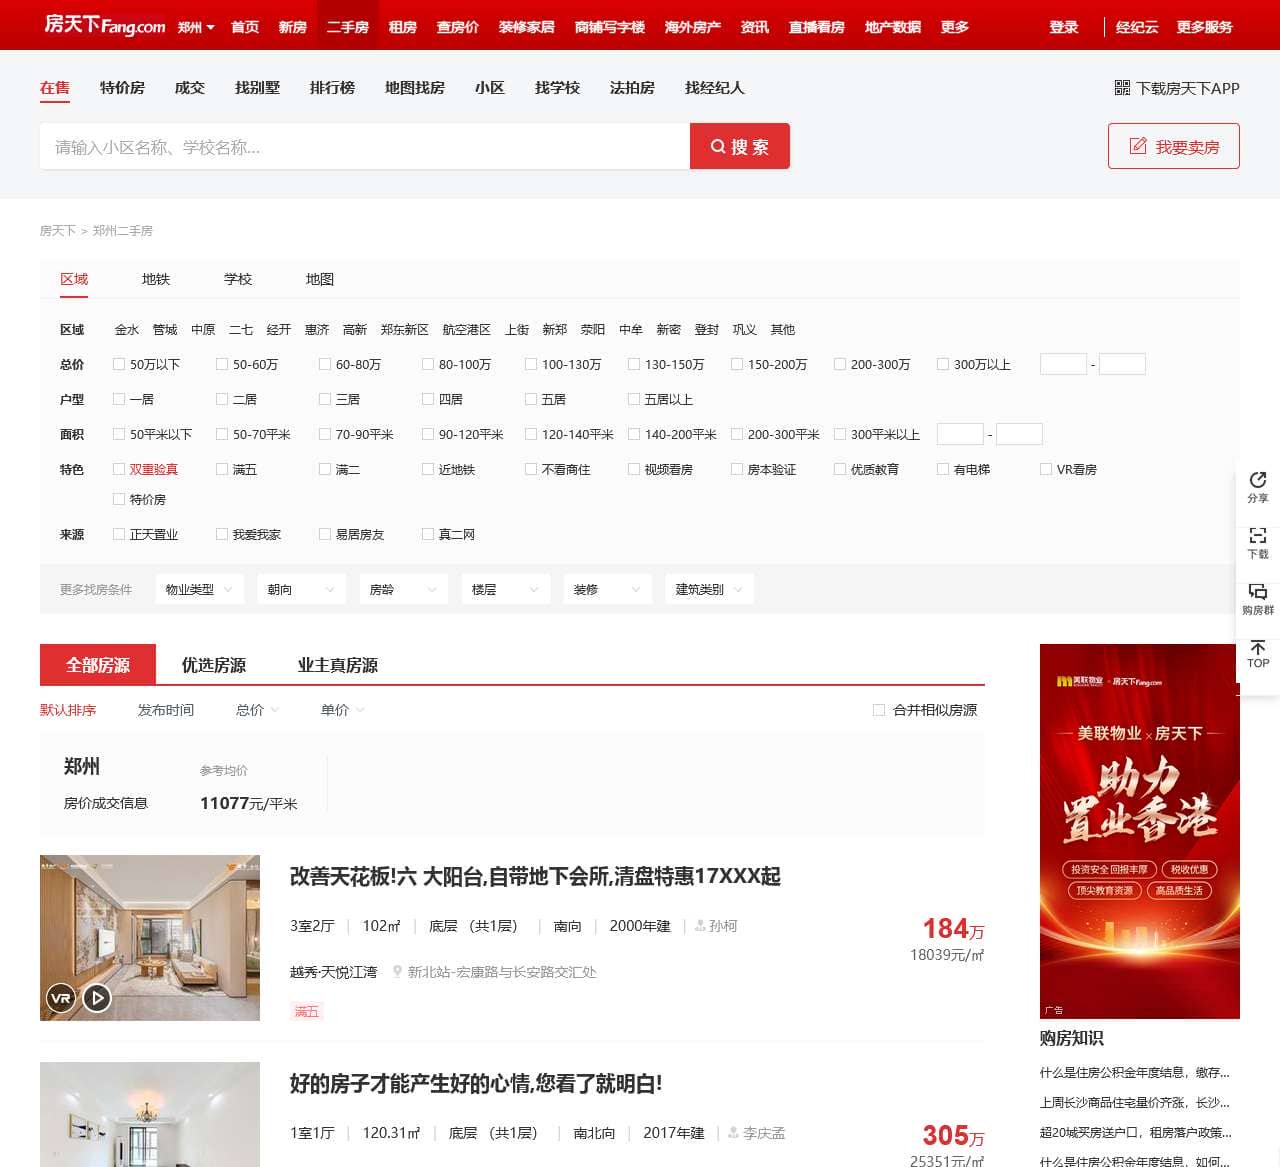
Task: Click the VR badge on first listing photo
Action: (61, 997)
